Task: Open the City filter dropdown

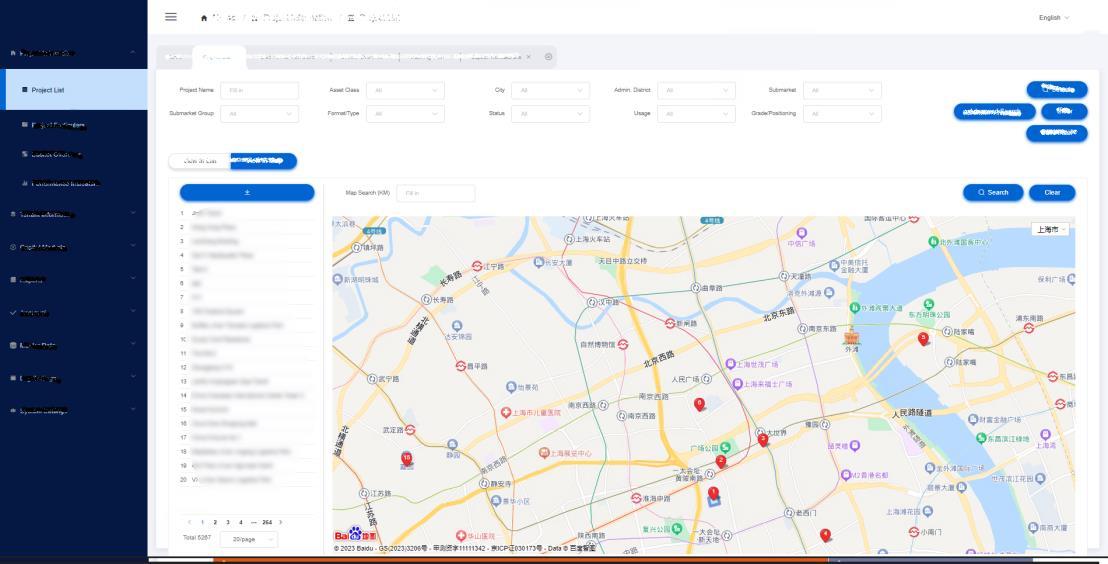Action: (x=550, y=90)
